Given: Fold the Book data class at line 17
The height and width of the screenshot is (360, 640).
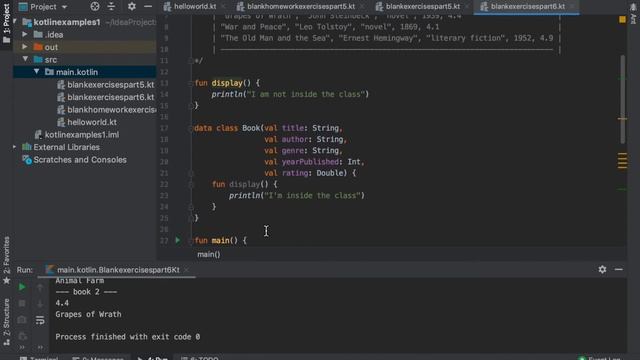Looking at the screenshot, I should tap(191, 128).
